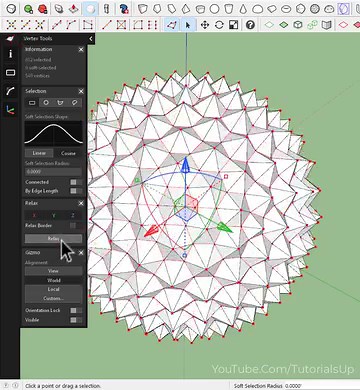The image size is (360, 390).
Task: Close the Relax section
Action: click(x=81, y=203)
